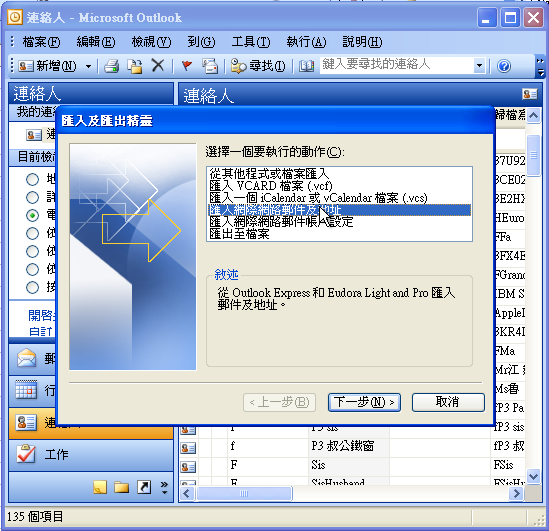
Task: Select 匯出至檔案 option
Action: 339,234
